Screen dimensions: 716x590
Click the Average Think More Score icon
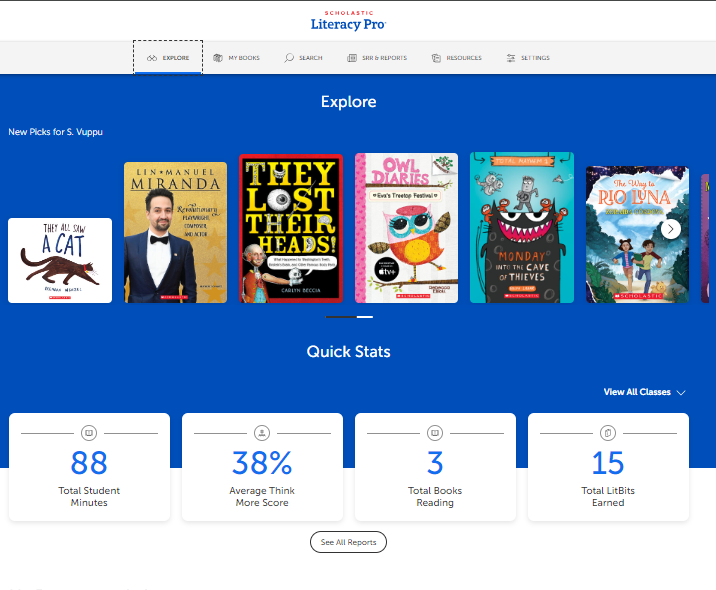tap(262, 433)
